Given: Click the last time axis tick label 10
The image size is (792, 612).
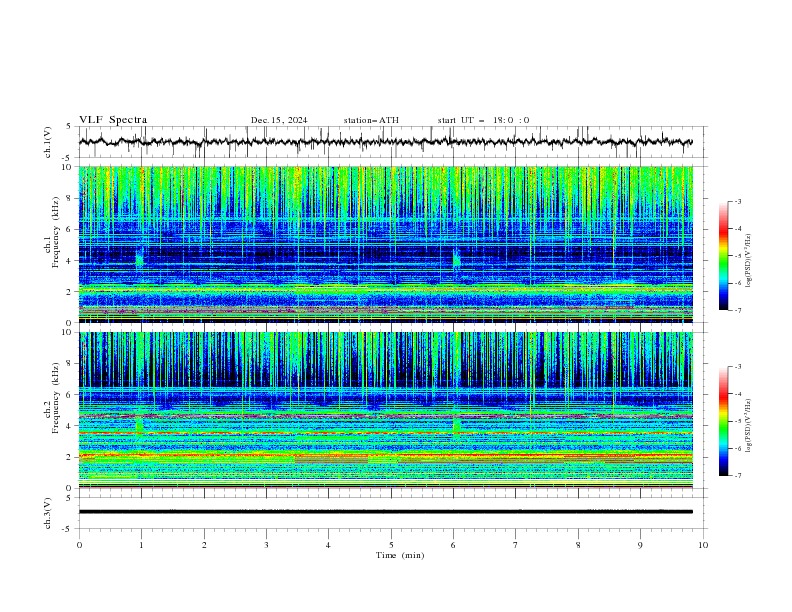Looking at the screenshot, I should [x=703, y=545].
